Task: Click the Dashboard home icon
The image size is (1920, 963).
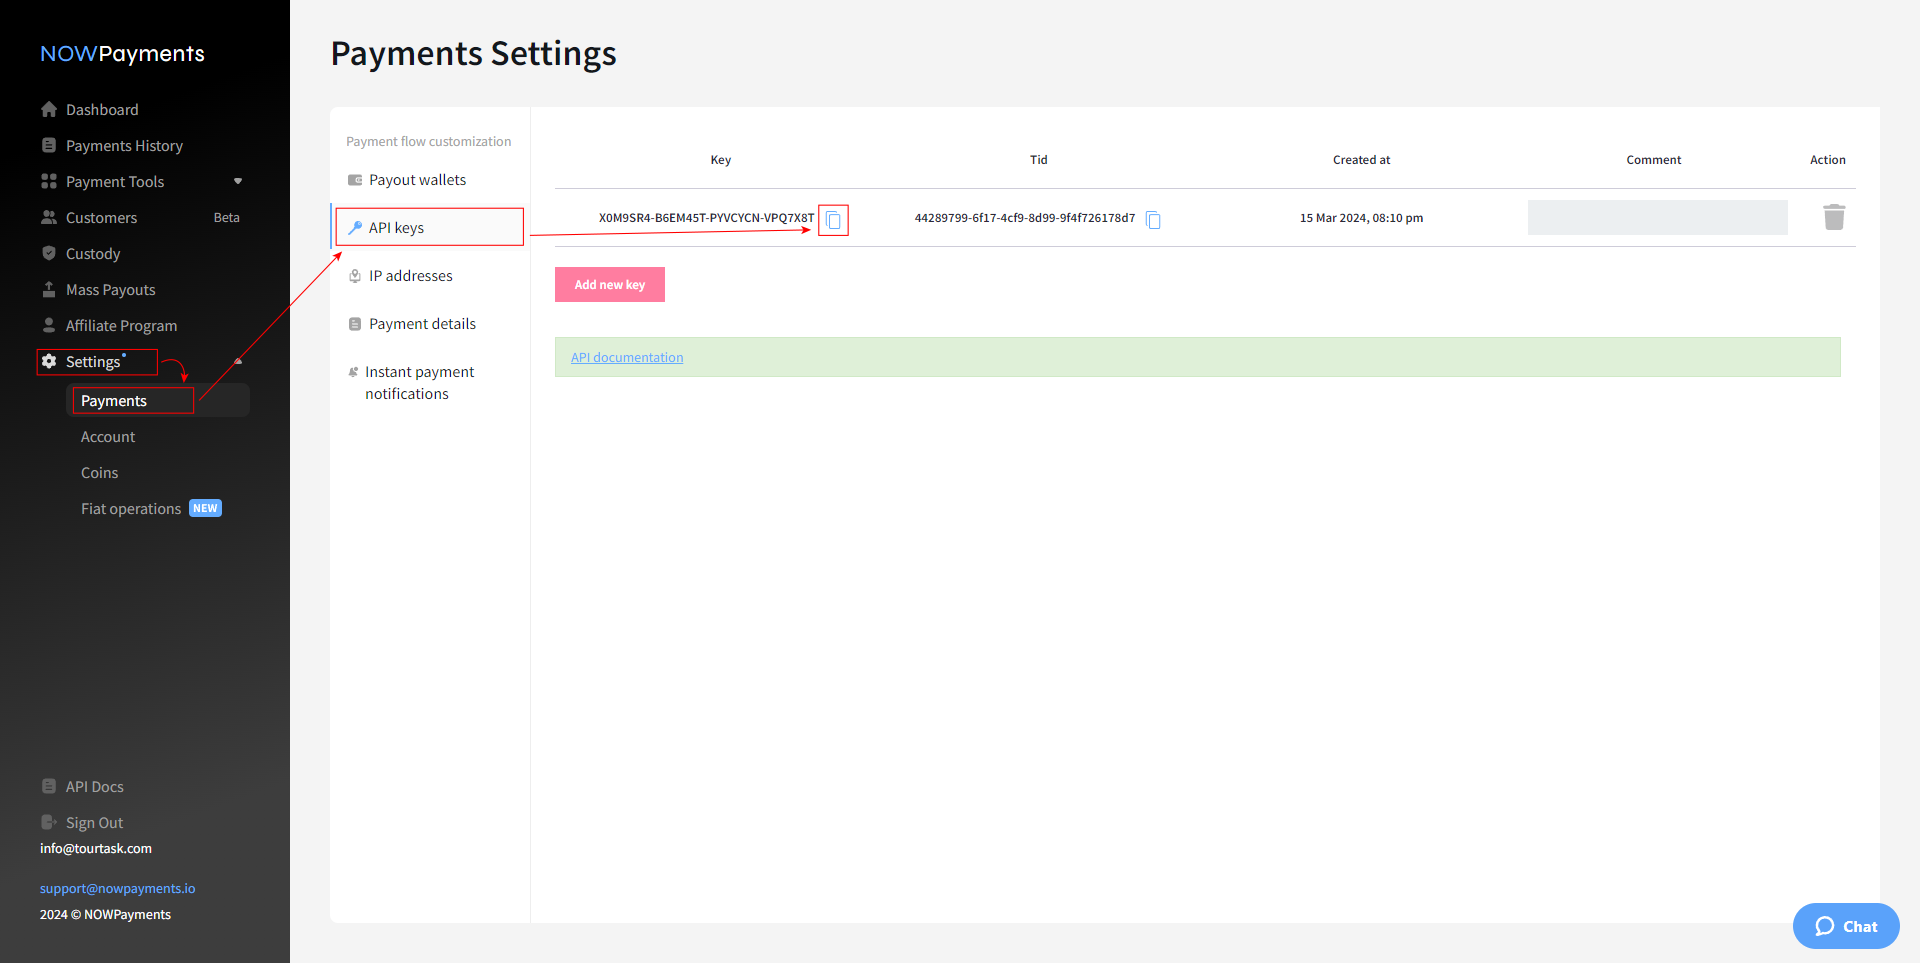Action: point(49,109)
